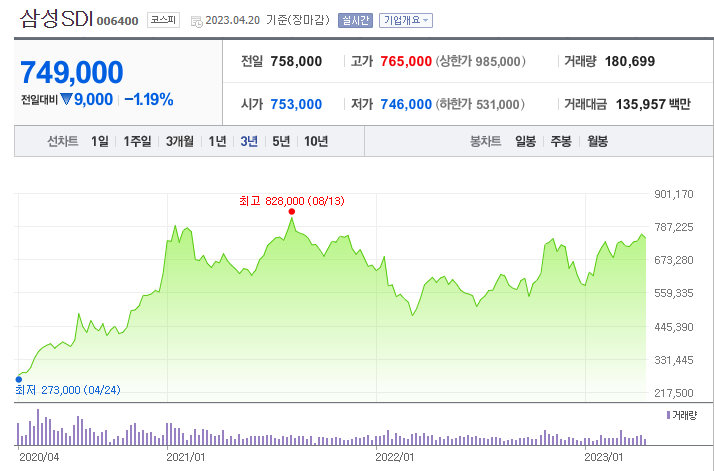This screenshot has width=714, height=471.
Task: Select the 1주일 line chart period
Action: pos(138,141)
